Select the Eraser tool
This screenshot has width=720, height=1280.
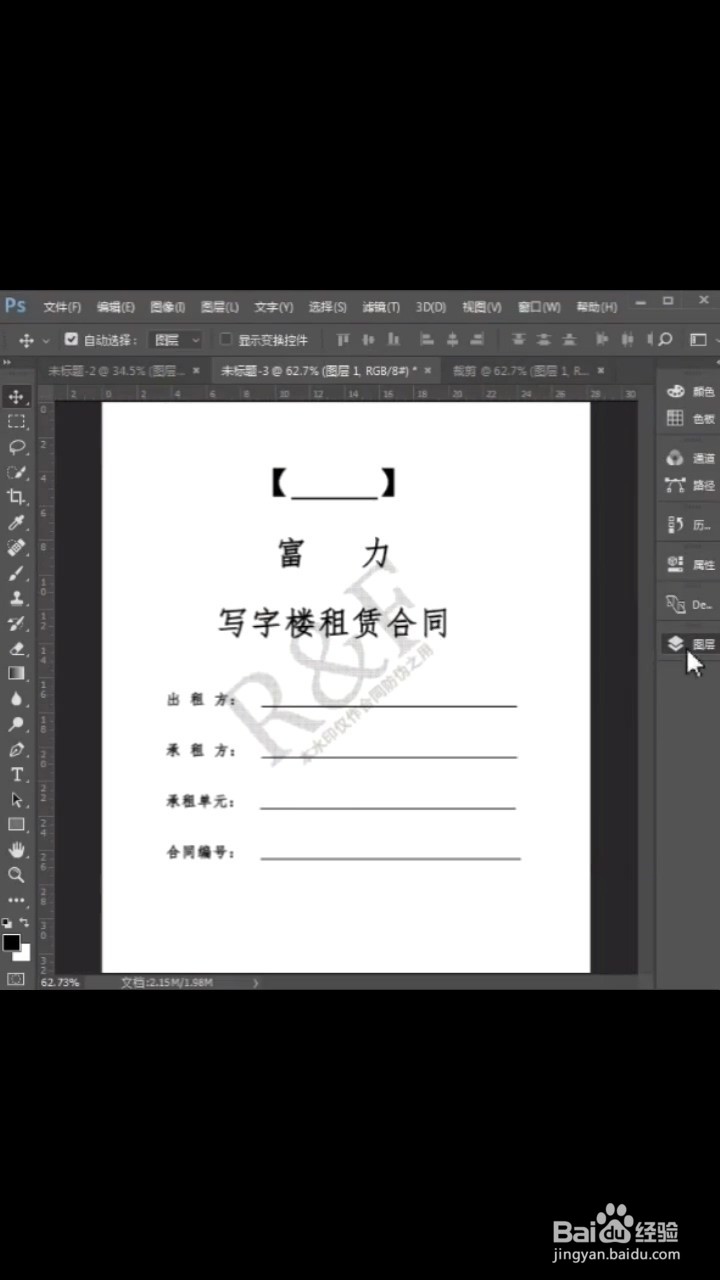tap(16, 648)
